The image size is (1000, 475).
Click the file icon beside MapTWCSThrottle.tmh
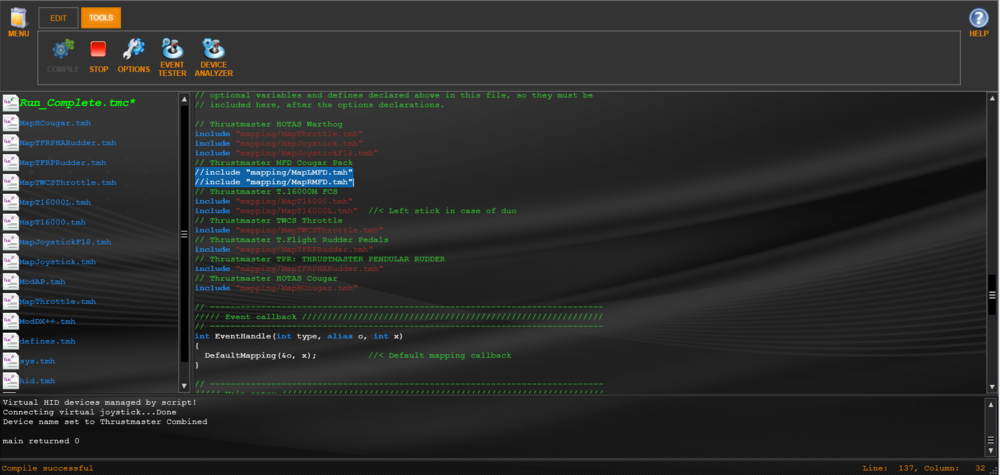coord(10,182)
